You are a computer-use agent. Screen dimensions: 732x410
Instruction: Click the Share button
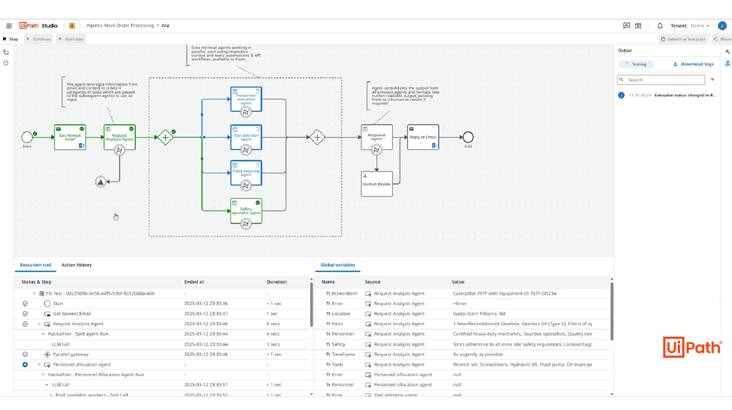click(x=722, y=39)
